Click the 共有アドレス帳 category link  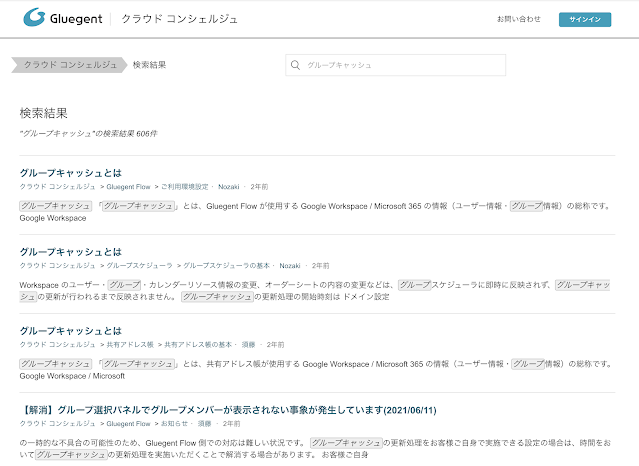128,345
